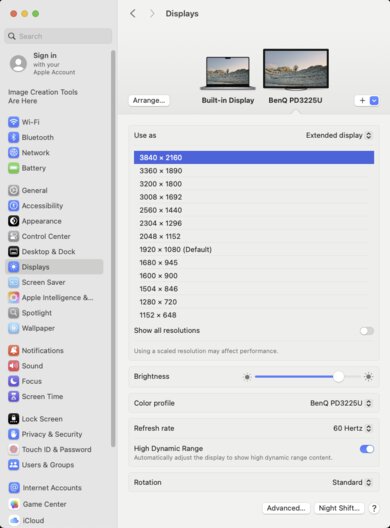
Task: Click the green Battery icon
Action: click(13, 168)
